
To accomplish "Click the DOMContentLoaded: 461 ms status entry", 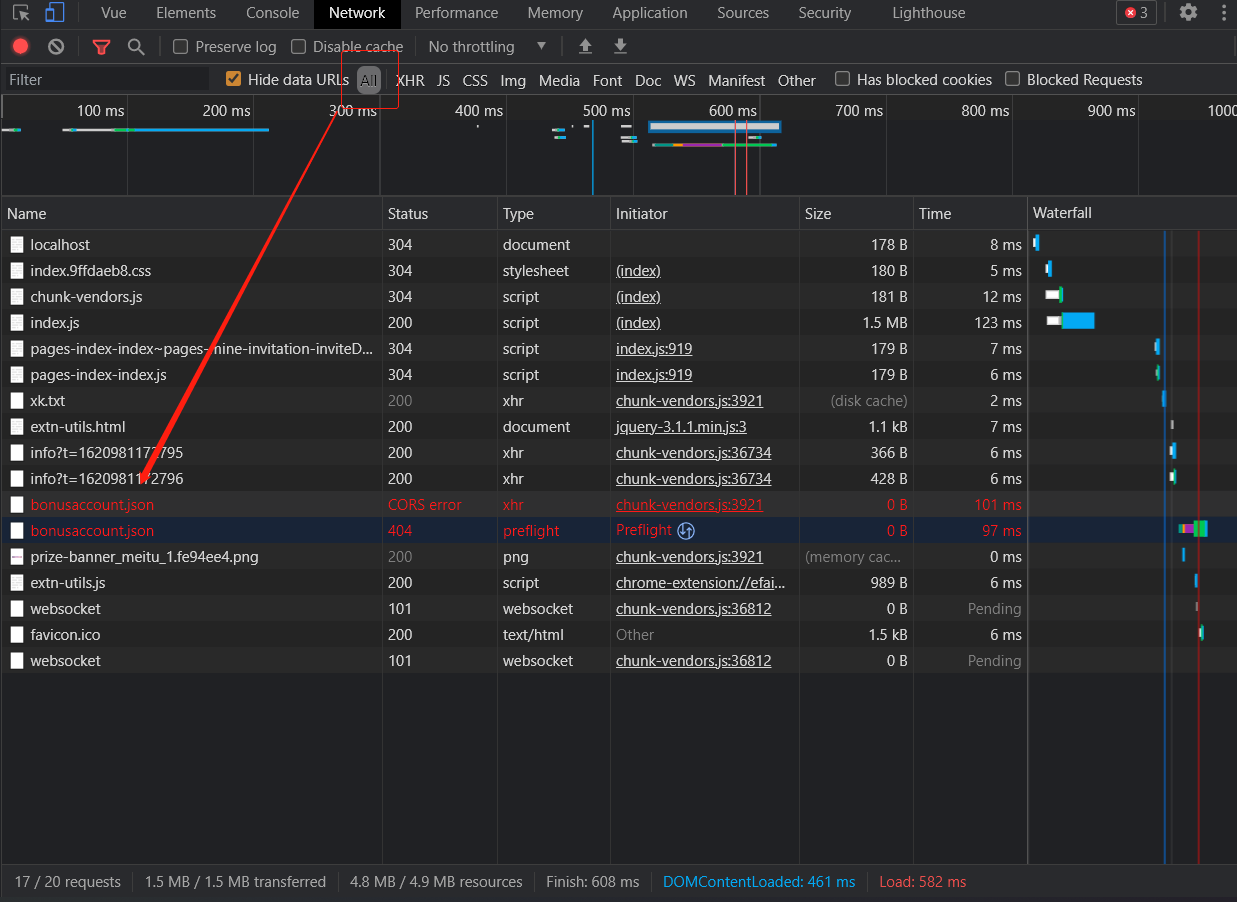I will tap(759, 882).
